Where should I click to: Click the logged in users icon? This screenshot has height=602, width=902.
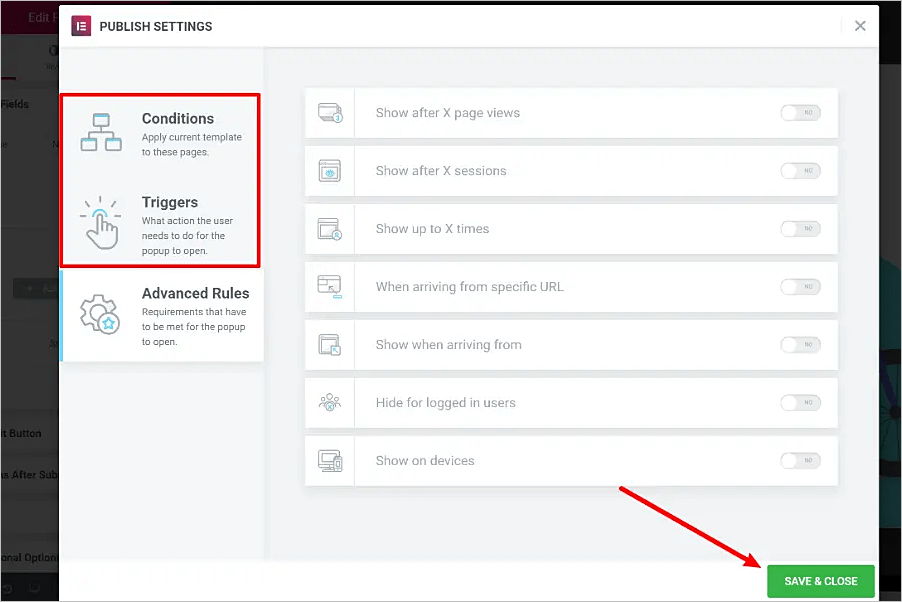[330, 403]
